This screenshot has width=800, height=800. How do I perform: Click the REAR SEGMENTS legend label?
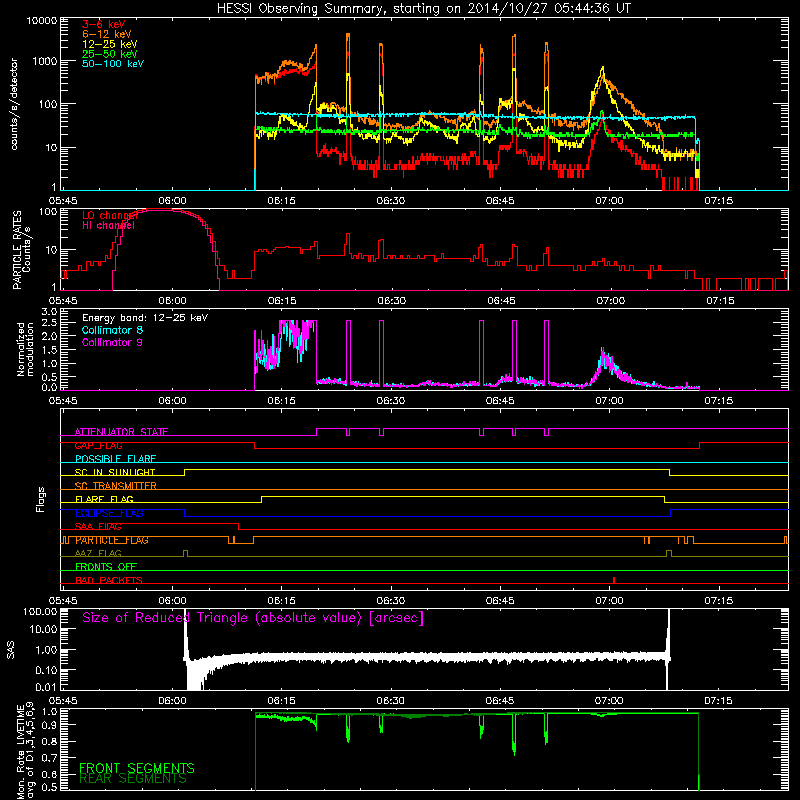(x=133, y=779)
